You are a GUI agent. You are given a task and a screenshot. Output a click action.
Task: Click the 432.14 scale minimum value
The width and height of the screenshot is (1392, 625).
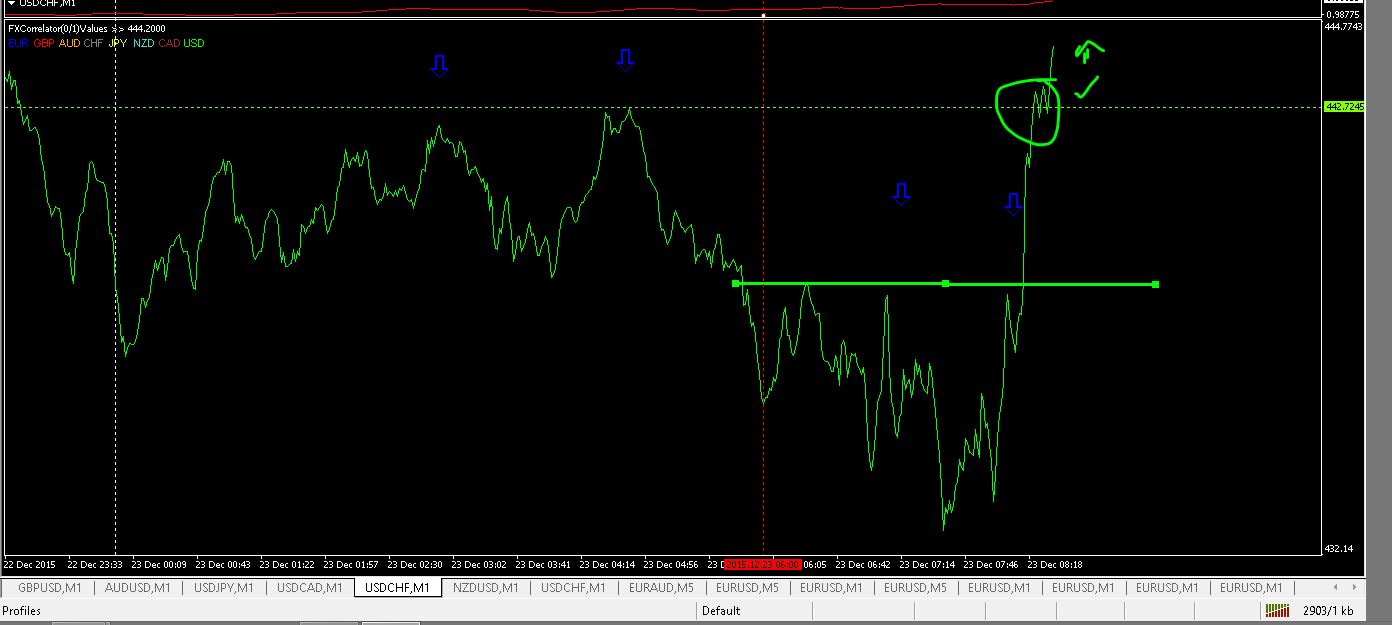point(1339,549)
